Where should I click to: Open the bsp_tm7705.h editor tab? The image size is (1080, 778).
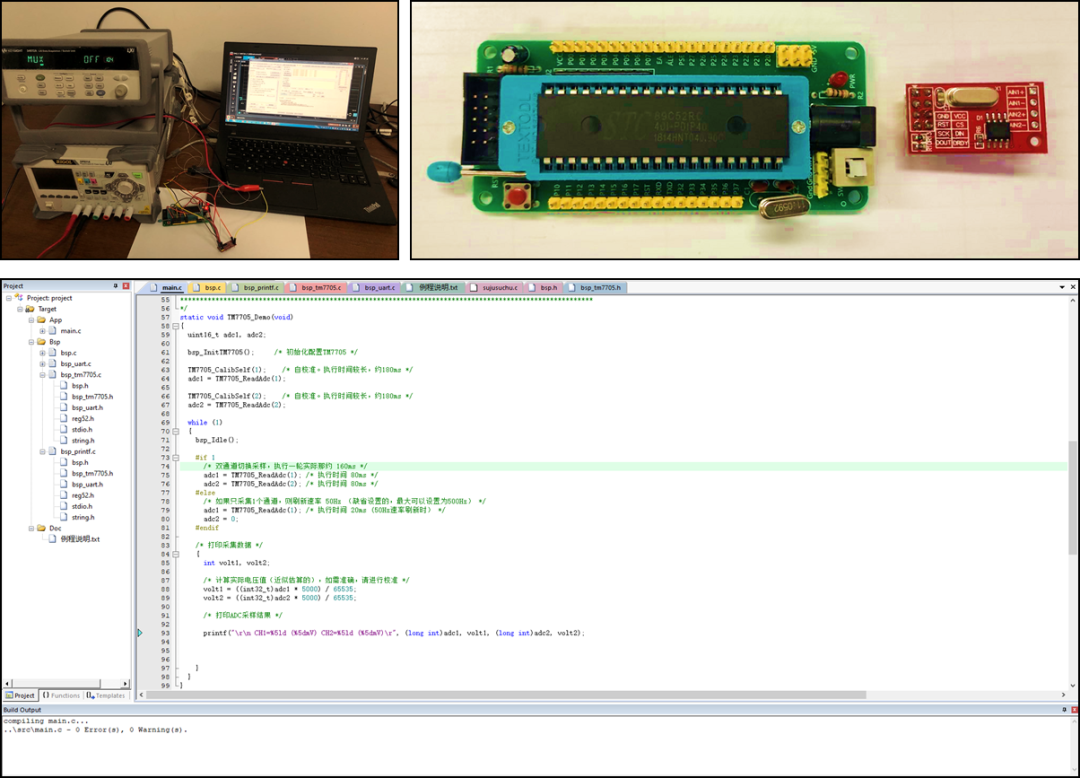(x=595, y=288)
